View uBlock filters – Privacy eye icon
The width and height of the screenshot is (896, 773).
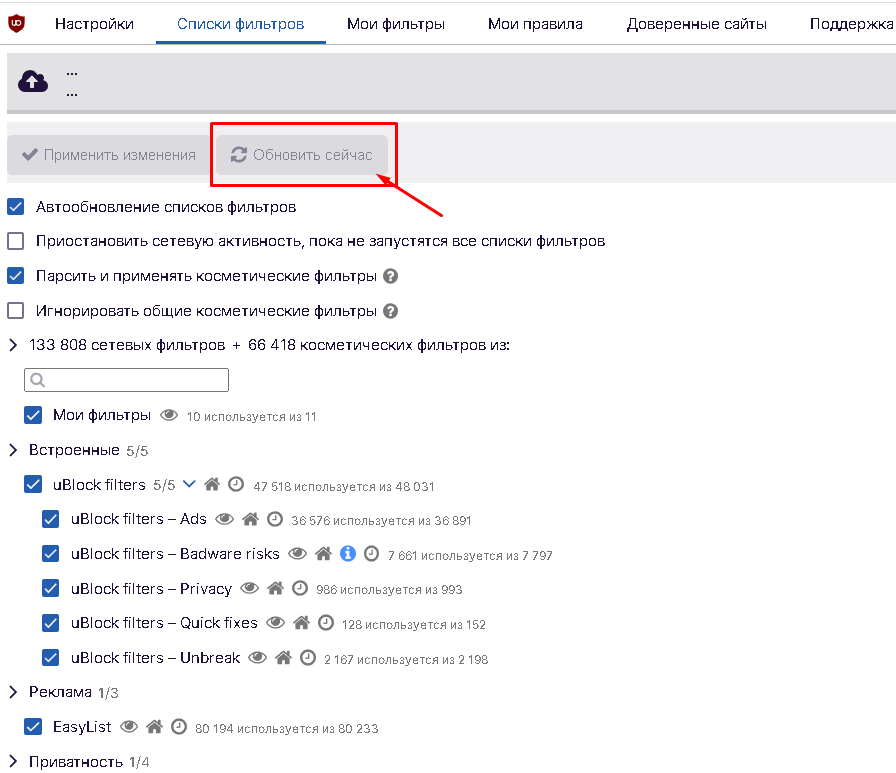[x=250, y=588]
